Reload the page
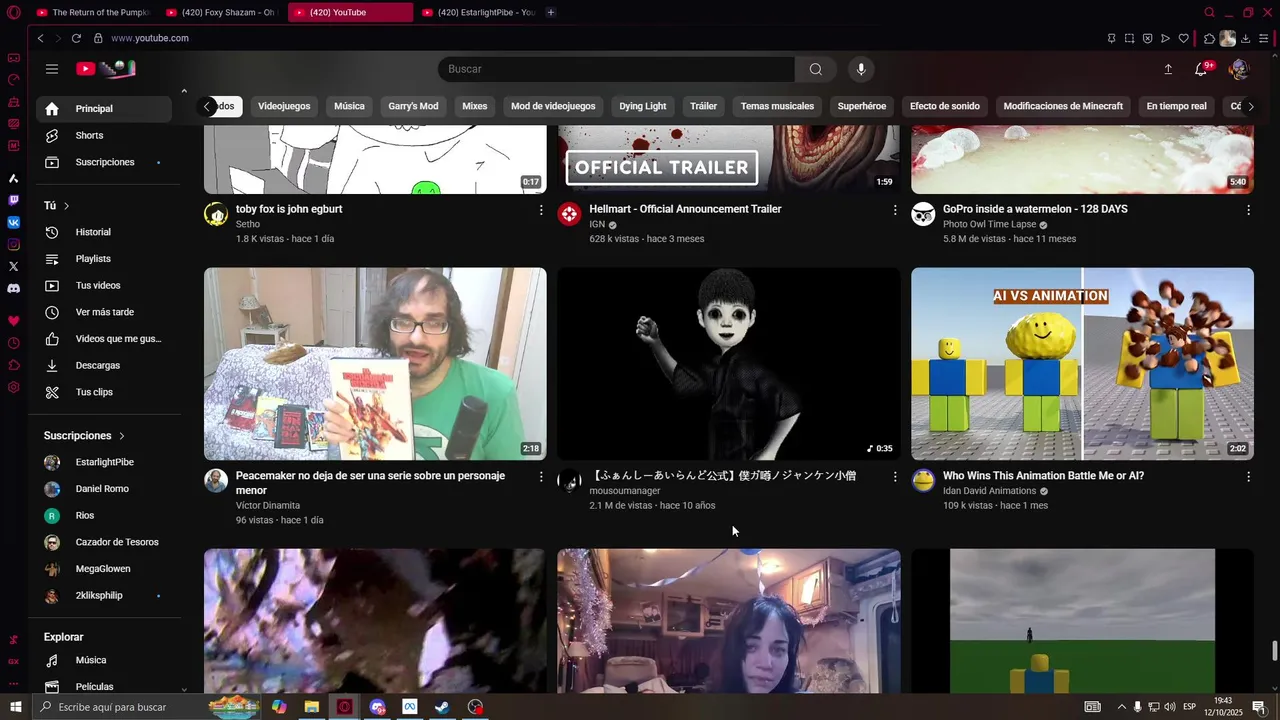This screenshot has height=720, width=1280. coord(76,38)
